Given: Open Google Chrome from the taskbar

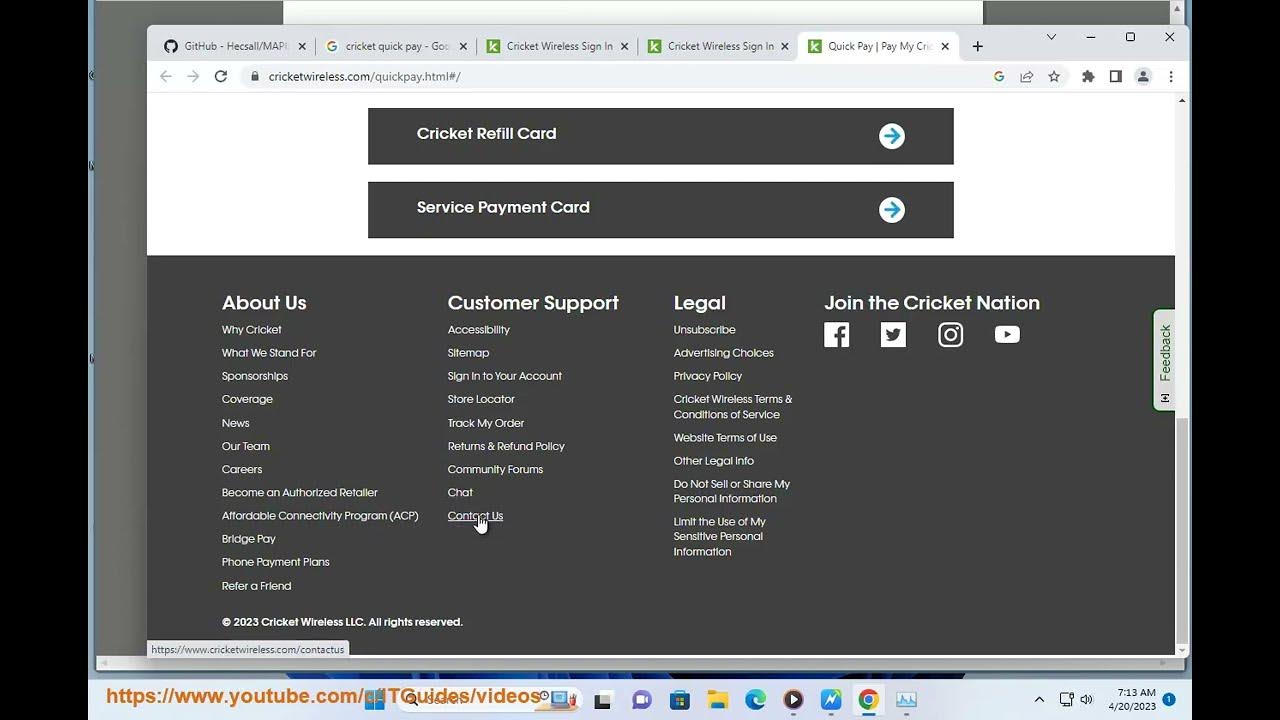Looking at the screenshot, I should coord(868,700).
